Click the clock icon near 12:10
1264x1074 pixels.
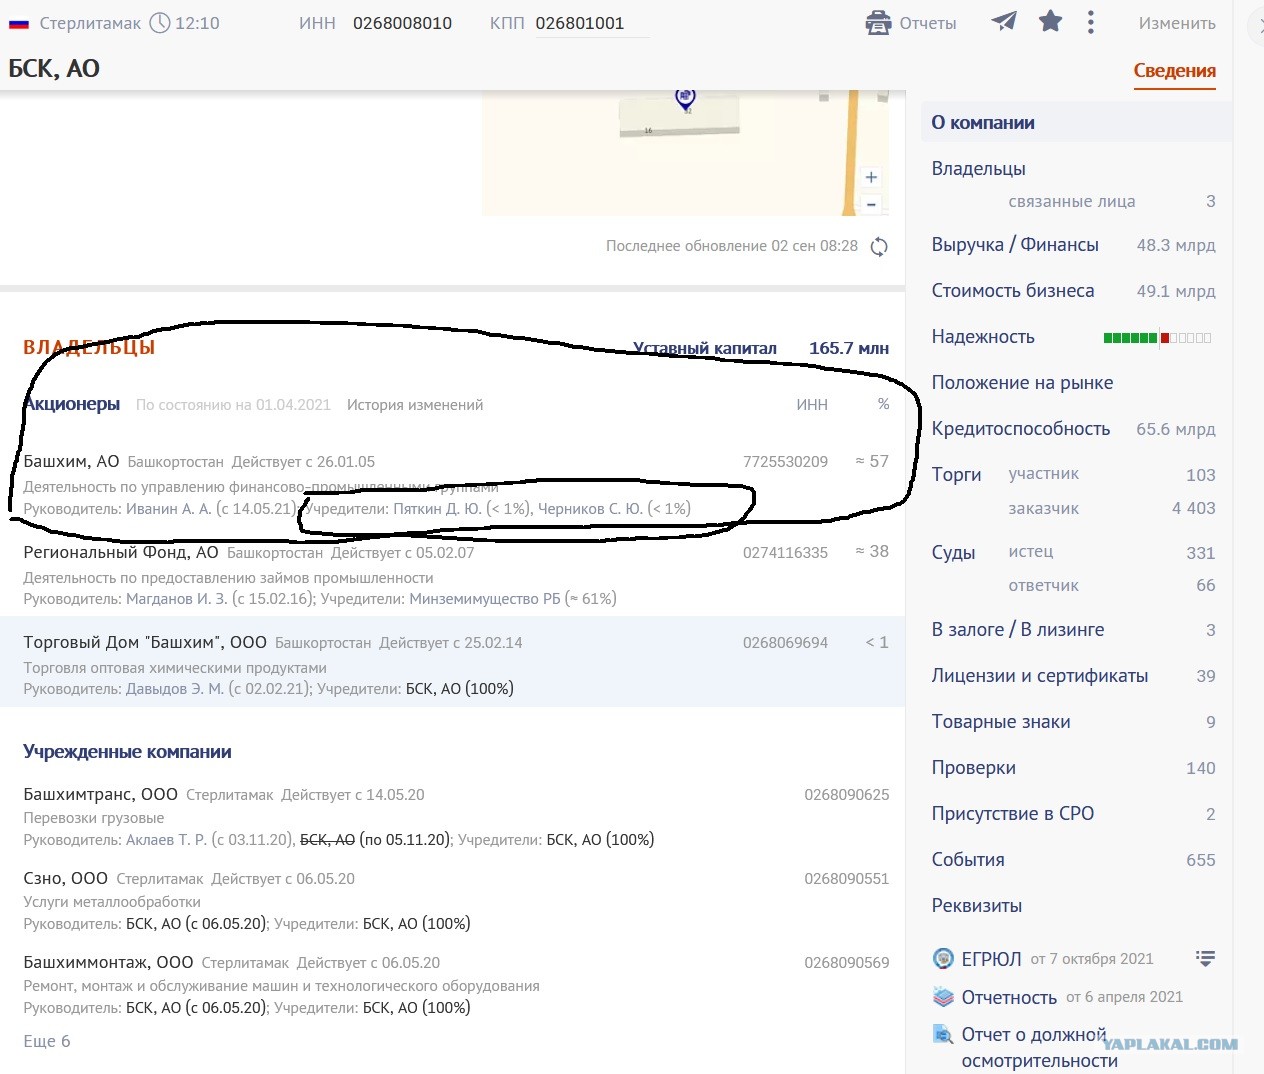(160, 22)
